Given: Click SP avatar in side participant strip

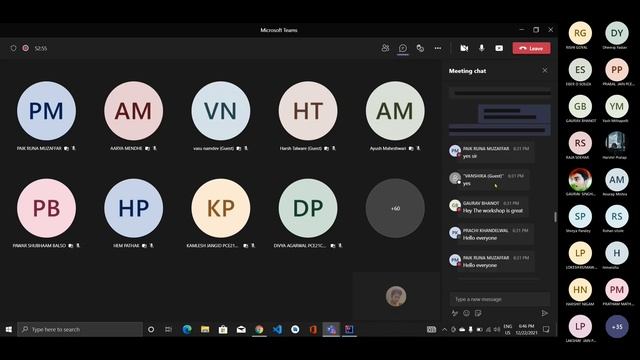Looking at the screenshot, I should (x=580, y=216).
